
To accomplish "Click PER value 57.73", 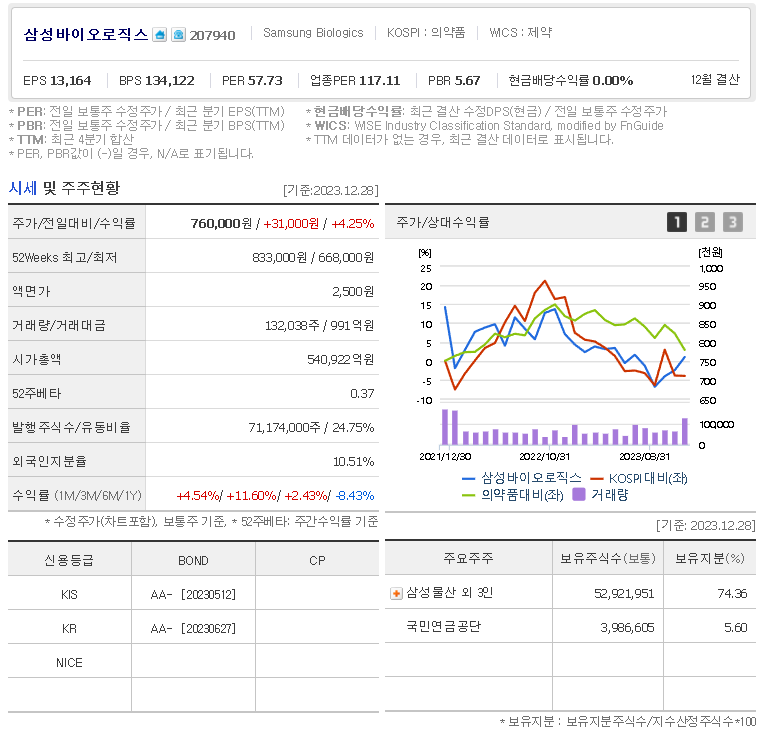I will point(265,81).
